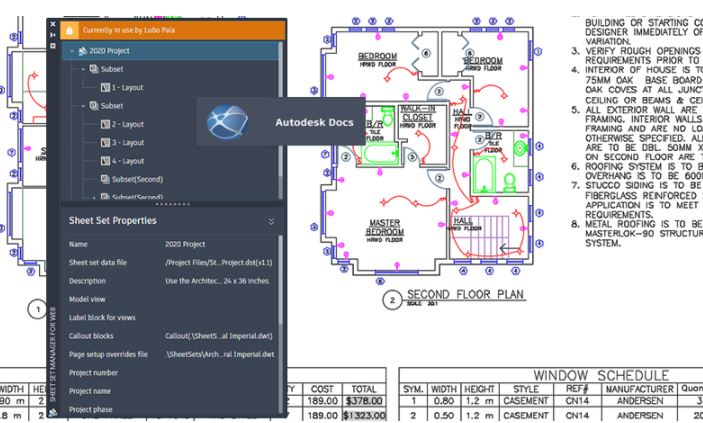Click the sheet icon beside 2 - Layout
Screen dimensions: 703x423
pos(105,124)
